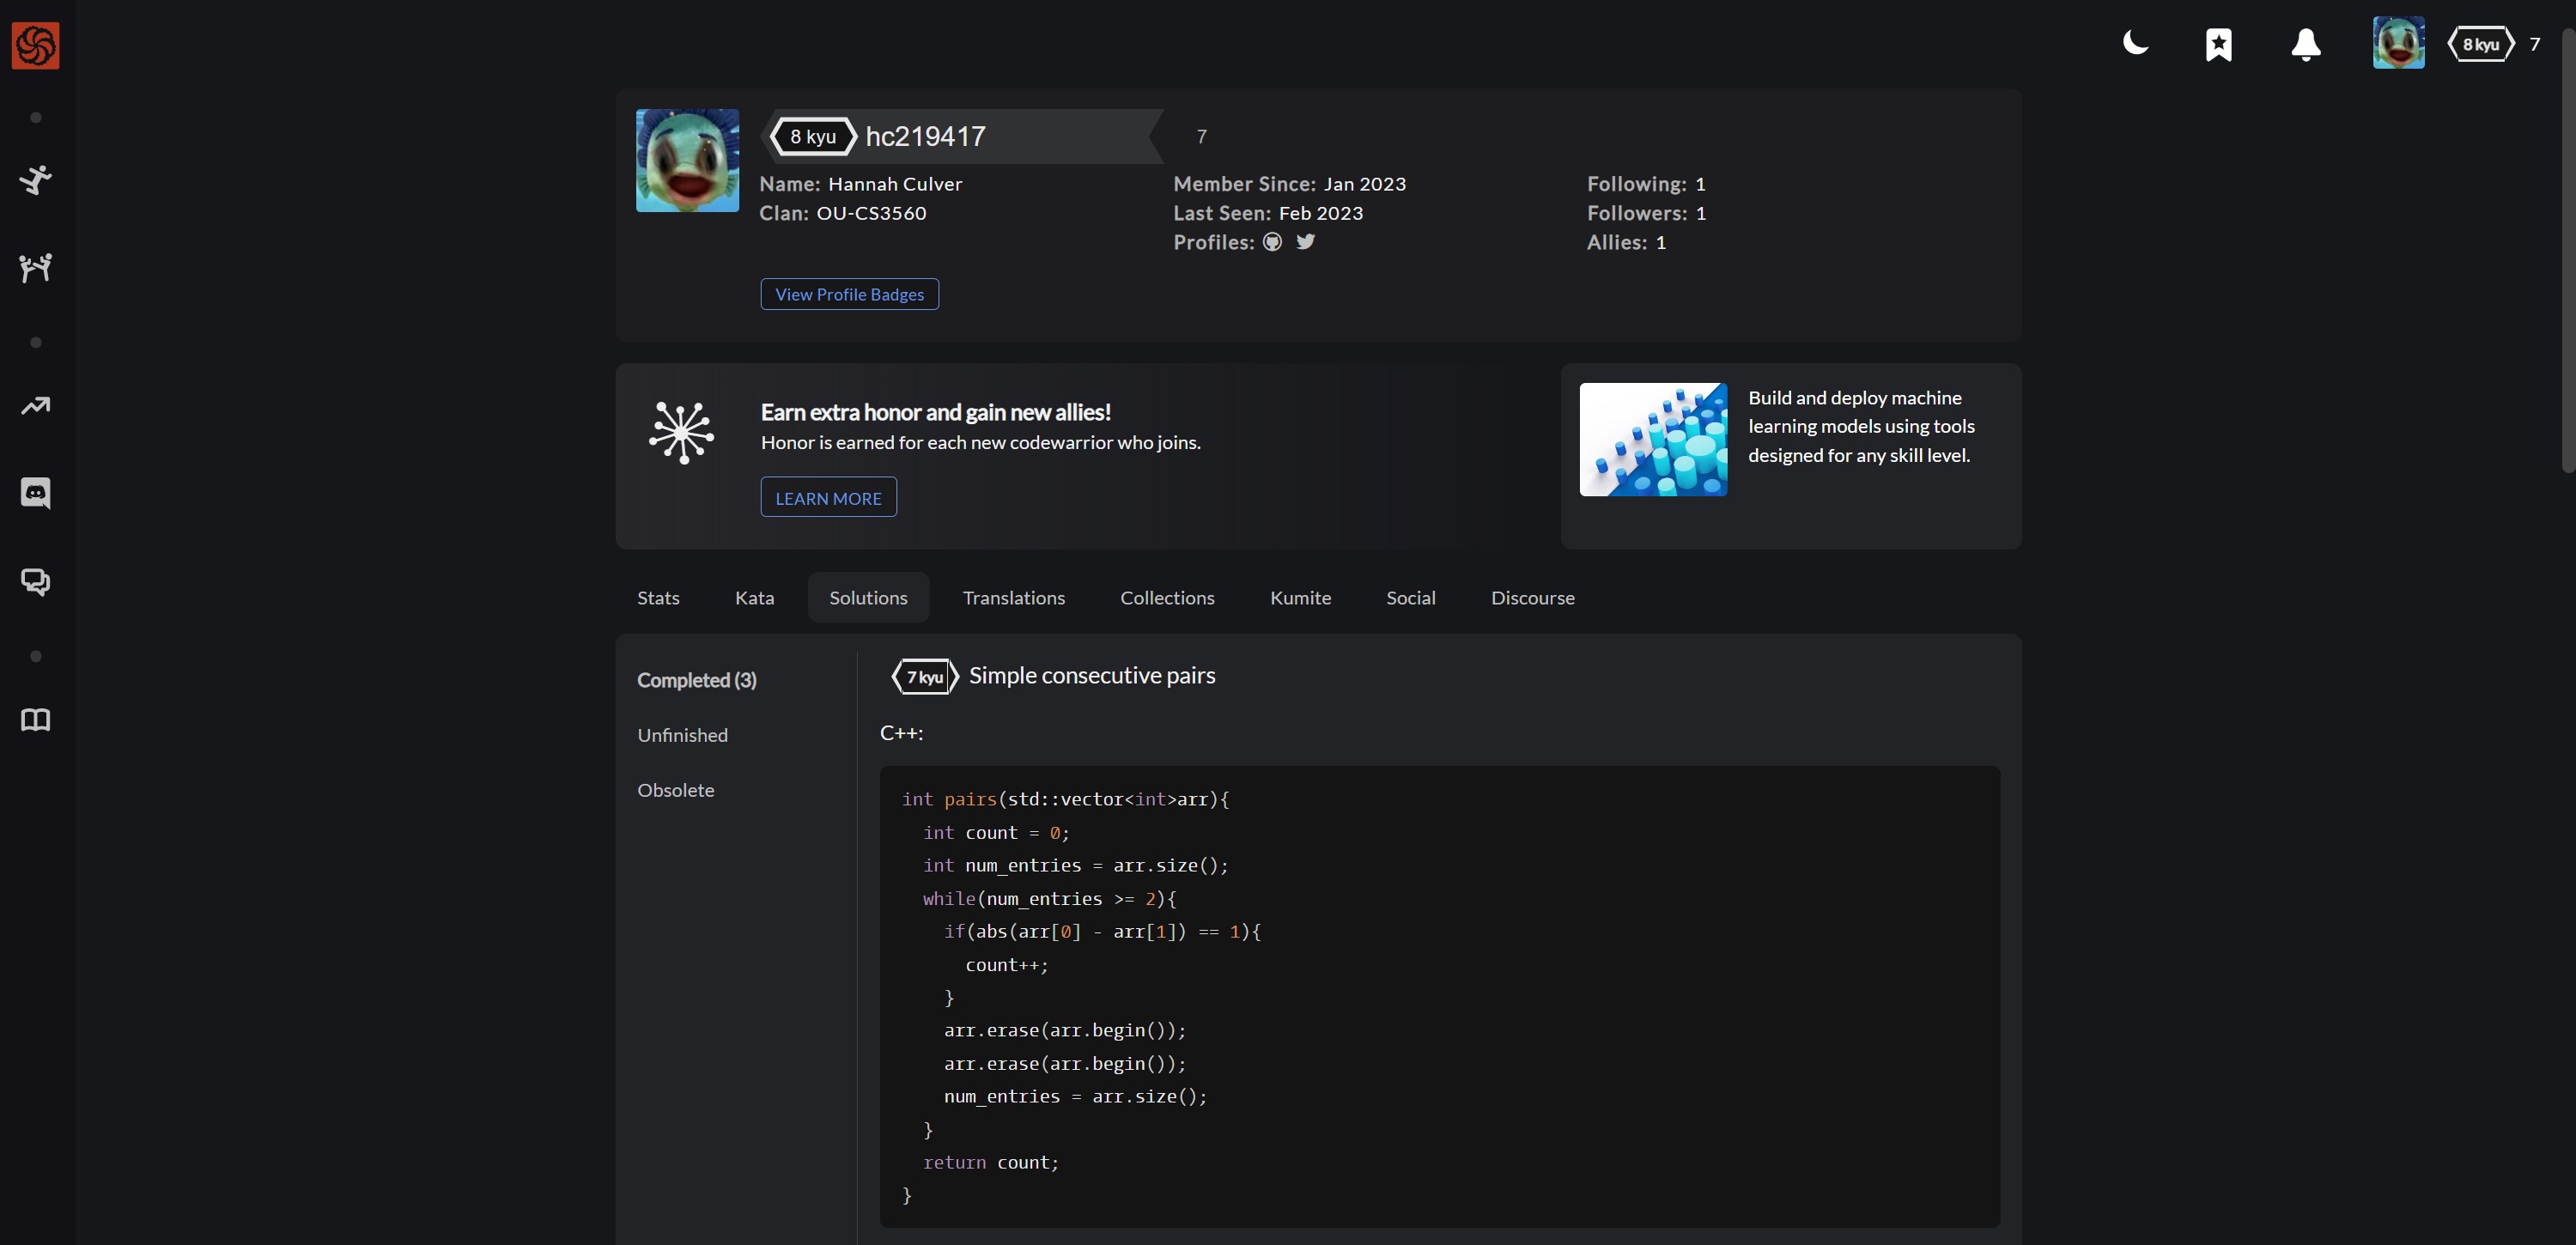Screen dimensions: 2576x1245
Task: Open the Twitter profile icon
Action: tap(1305, 242)
